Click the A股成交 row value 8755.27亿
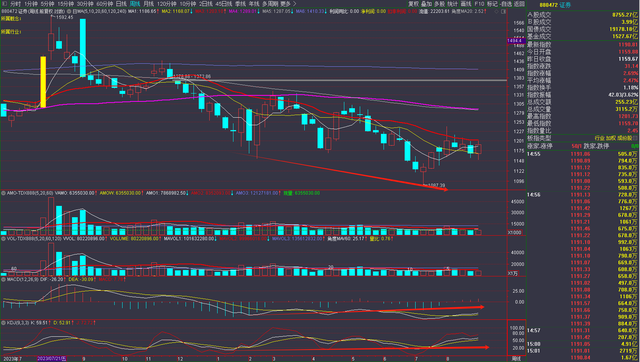This screenshot has width=640, height=362. coord(624,15)
